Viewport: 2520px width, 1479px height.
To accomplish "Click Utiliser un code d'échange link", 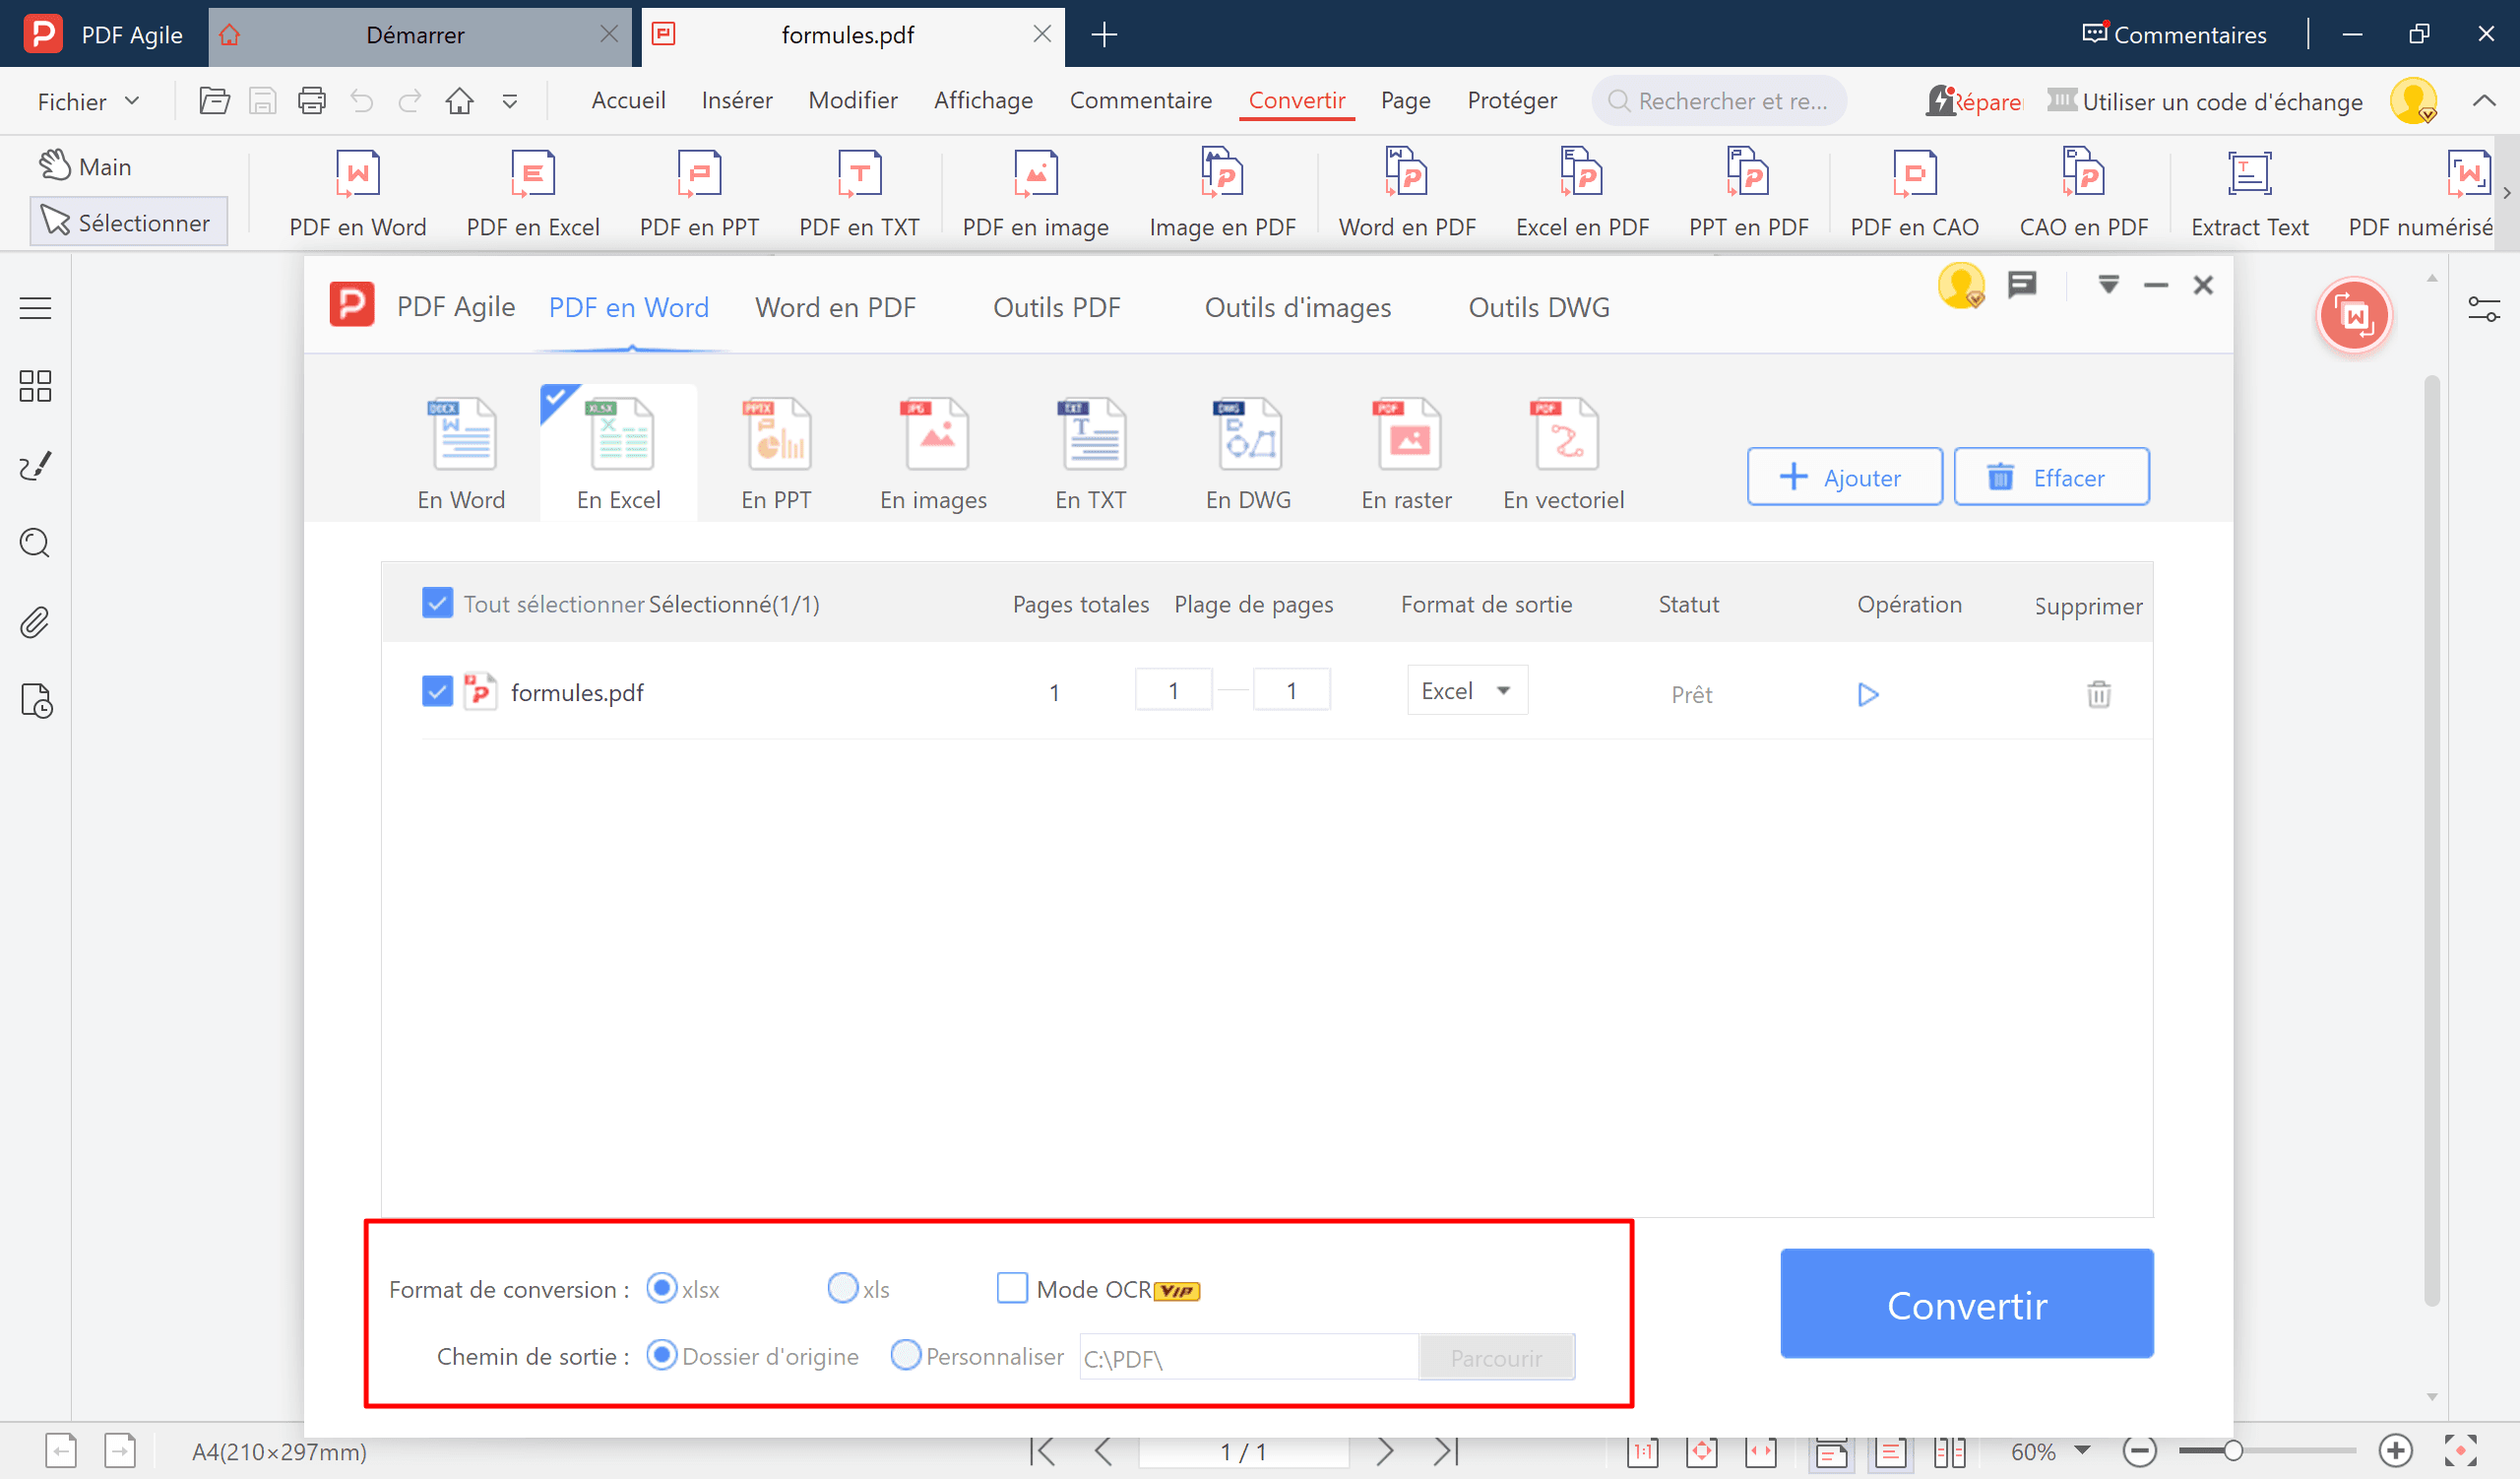I will point(2205,101).
